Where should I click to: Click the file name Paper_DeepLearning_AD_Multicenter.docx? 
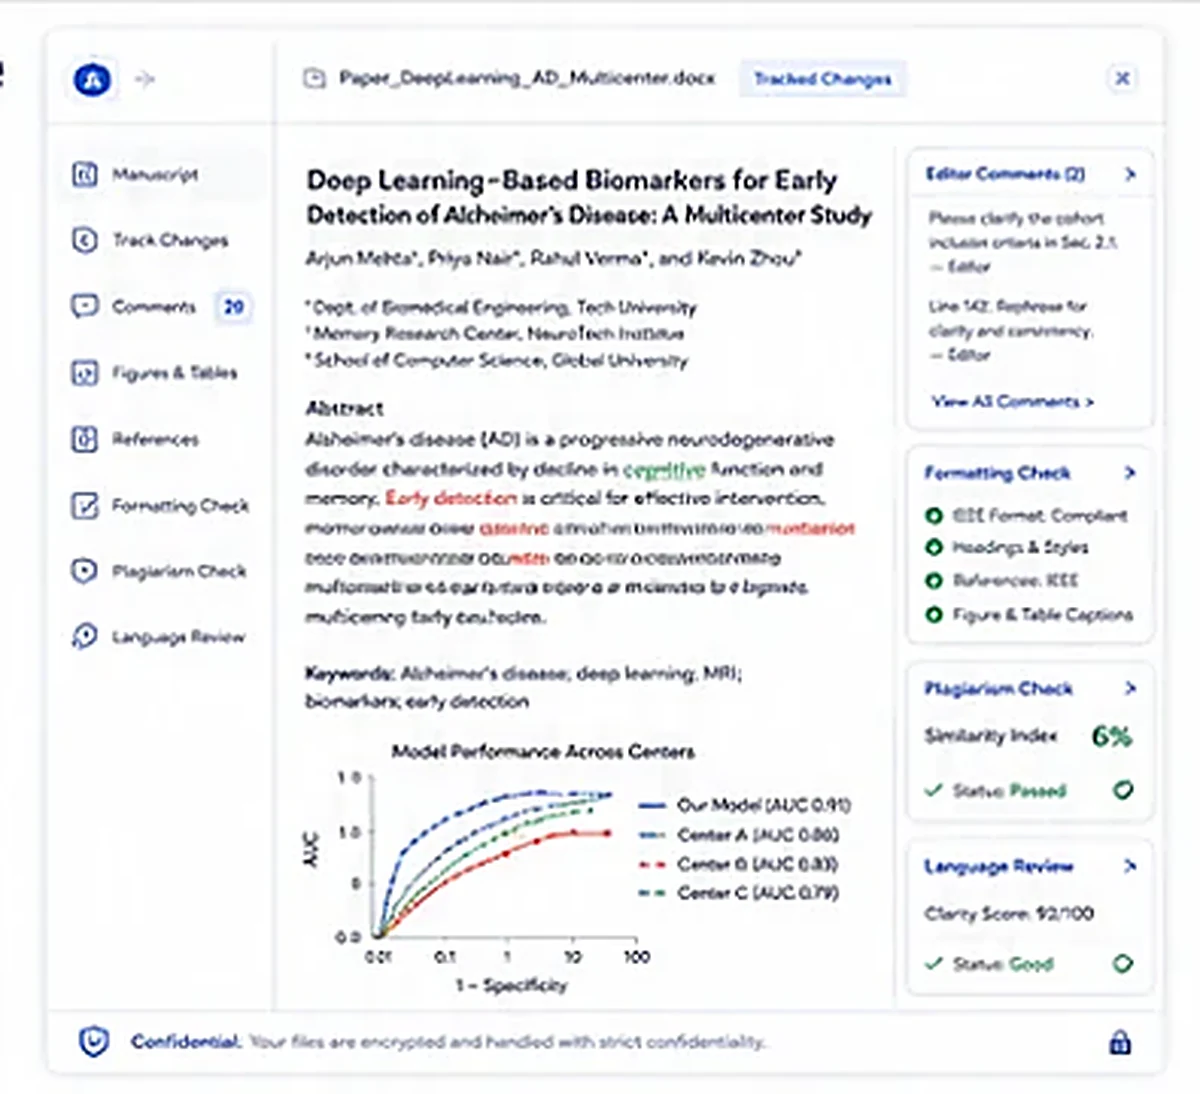527,78
